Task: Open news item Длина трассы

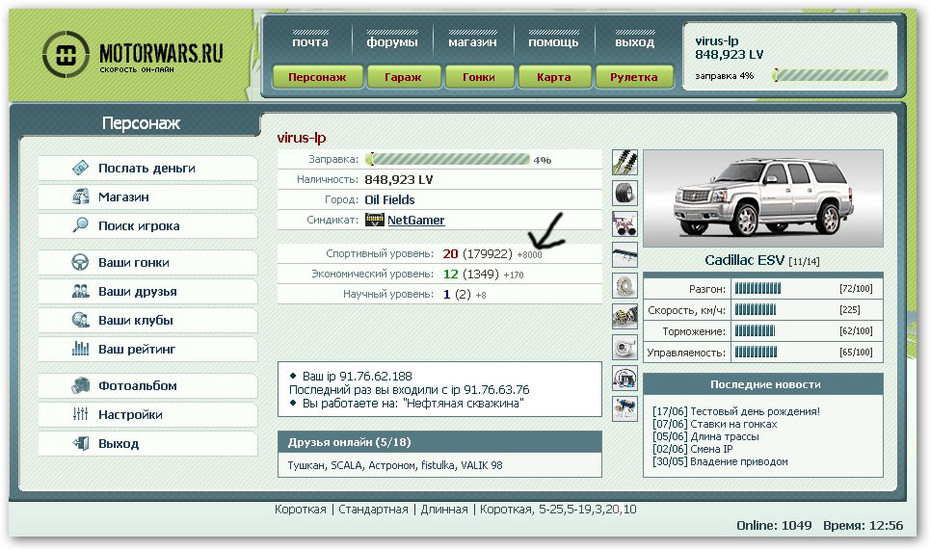Action: tap(725, 436)
